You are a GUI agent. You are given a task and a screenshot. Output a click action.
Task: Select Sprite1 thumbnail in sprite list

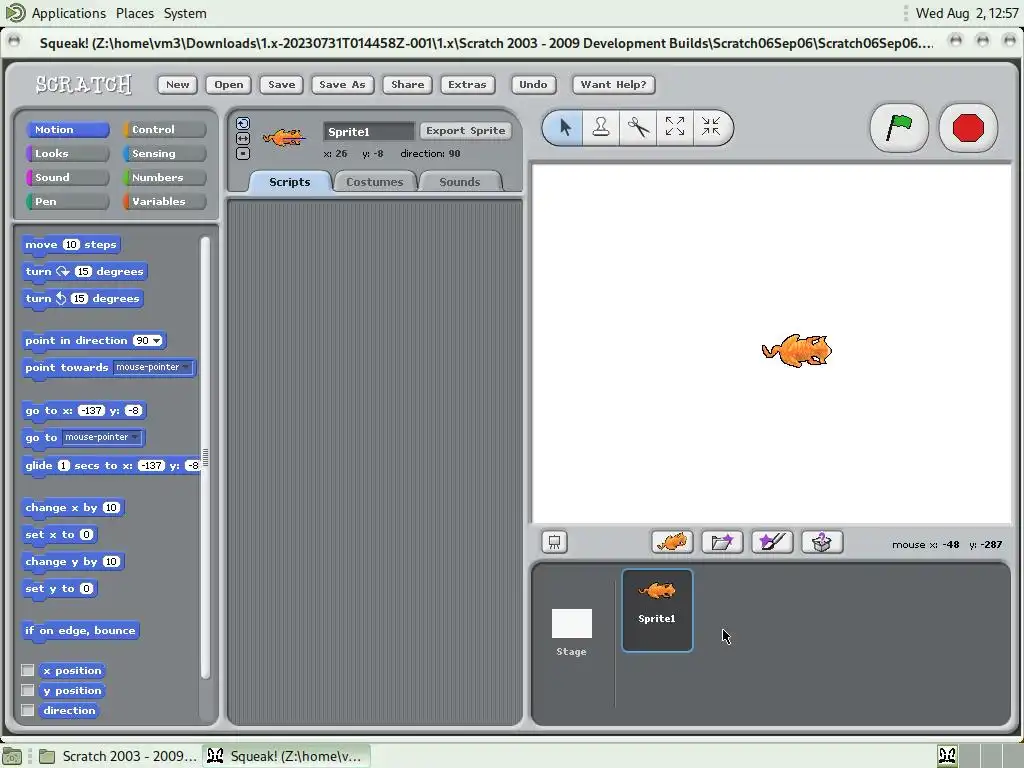pos(657,610)
